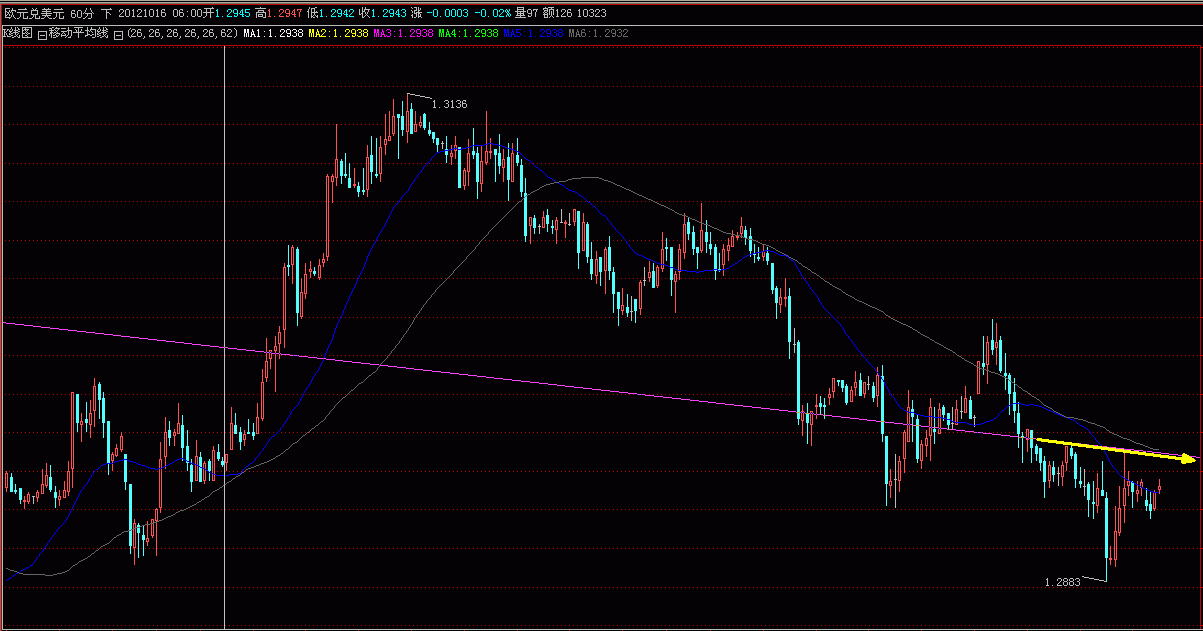Click the close price 收1.2943
Image resolution: width=1203 pixels, height=631 pixels.
pos(382,13)
